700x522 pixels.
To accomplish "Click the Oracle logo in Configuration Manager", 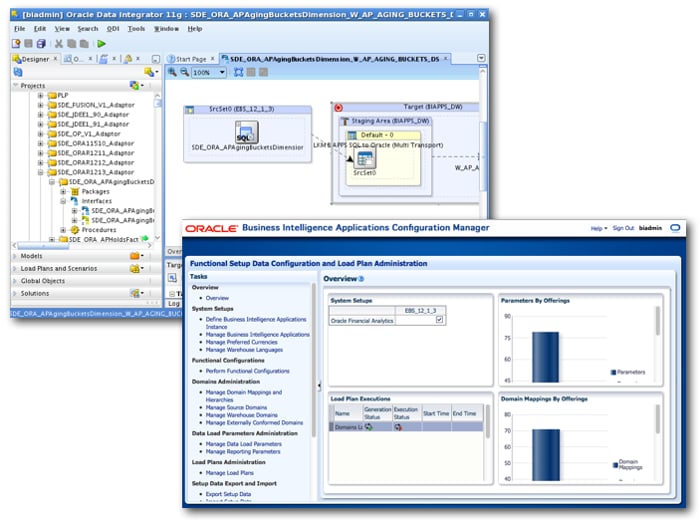I will coord(211,229).
